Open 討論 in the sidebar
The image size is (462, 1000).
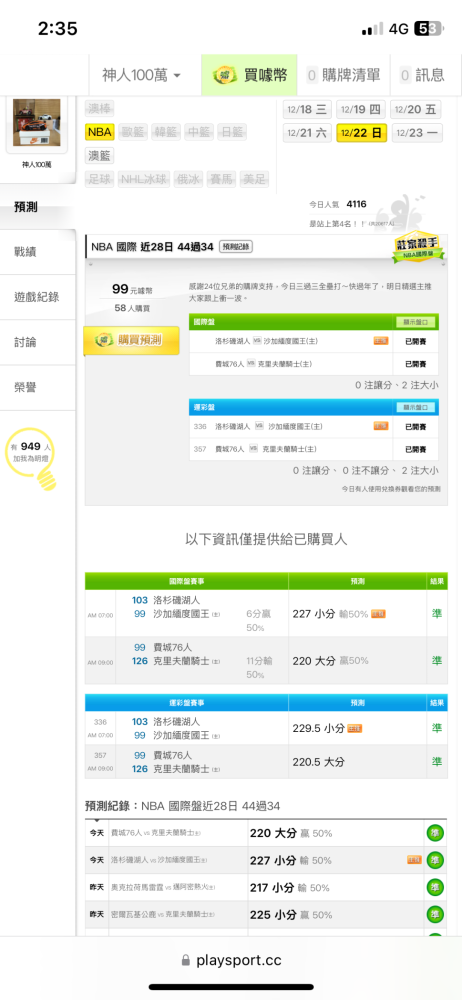[38, 342]
